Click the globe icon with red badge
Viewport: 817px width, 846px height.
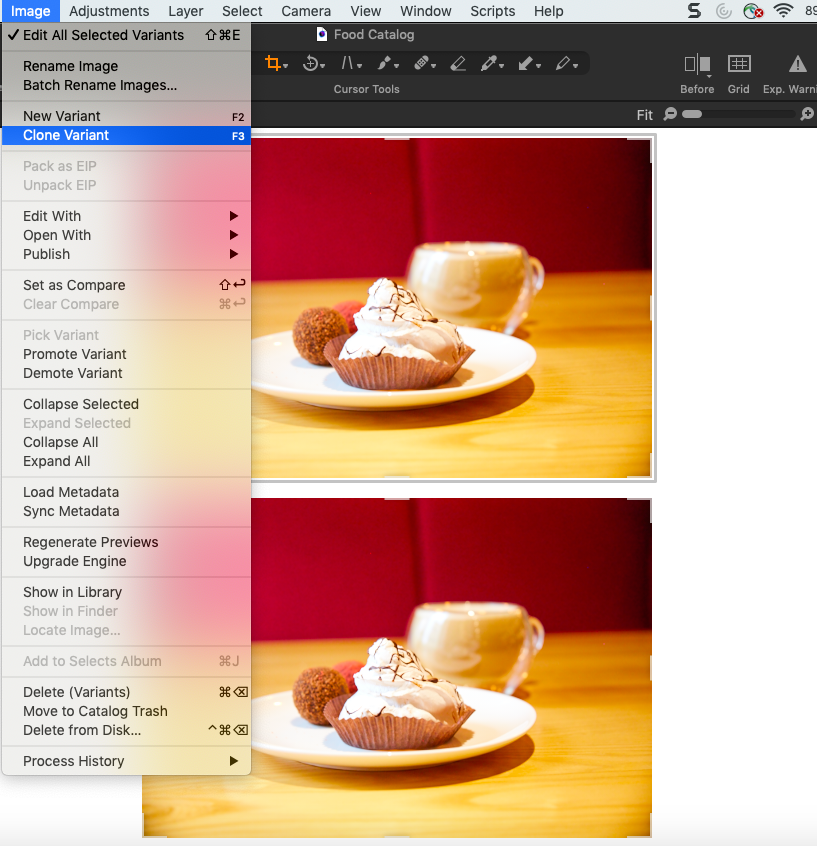[752, 10]
